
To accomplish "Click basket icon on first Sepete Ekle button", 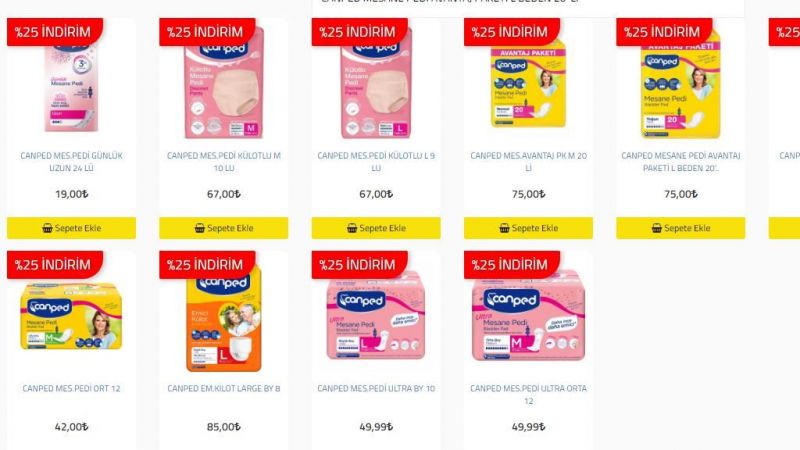I will point(47,228).
